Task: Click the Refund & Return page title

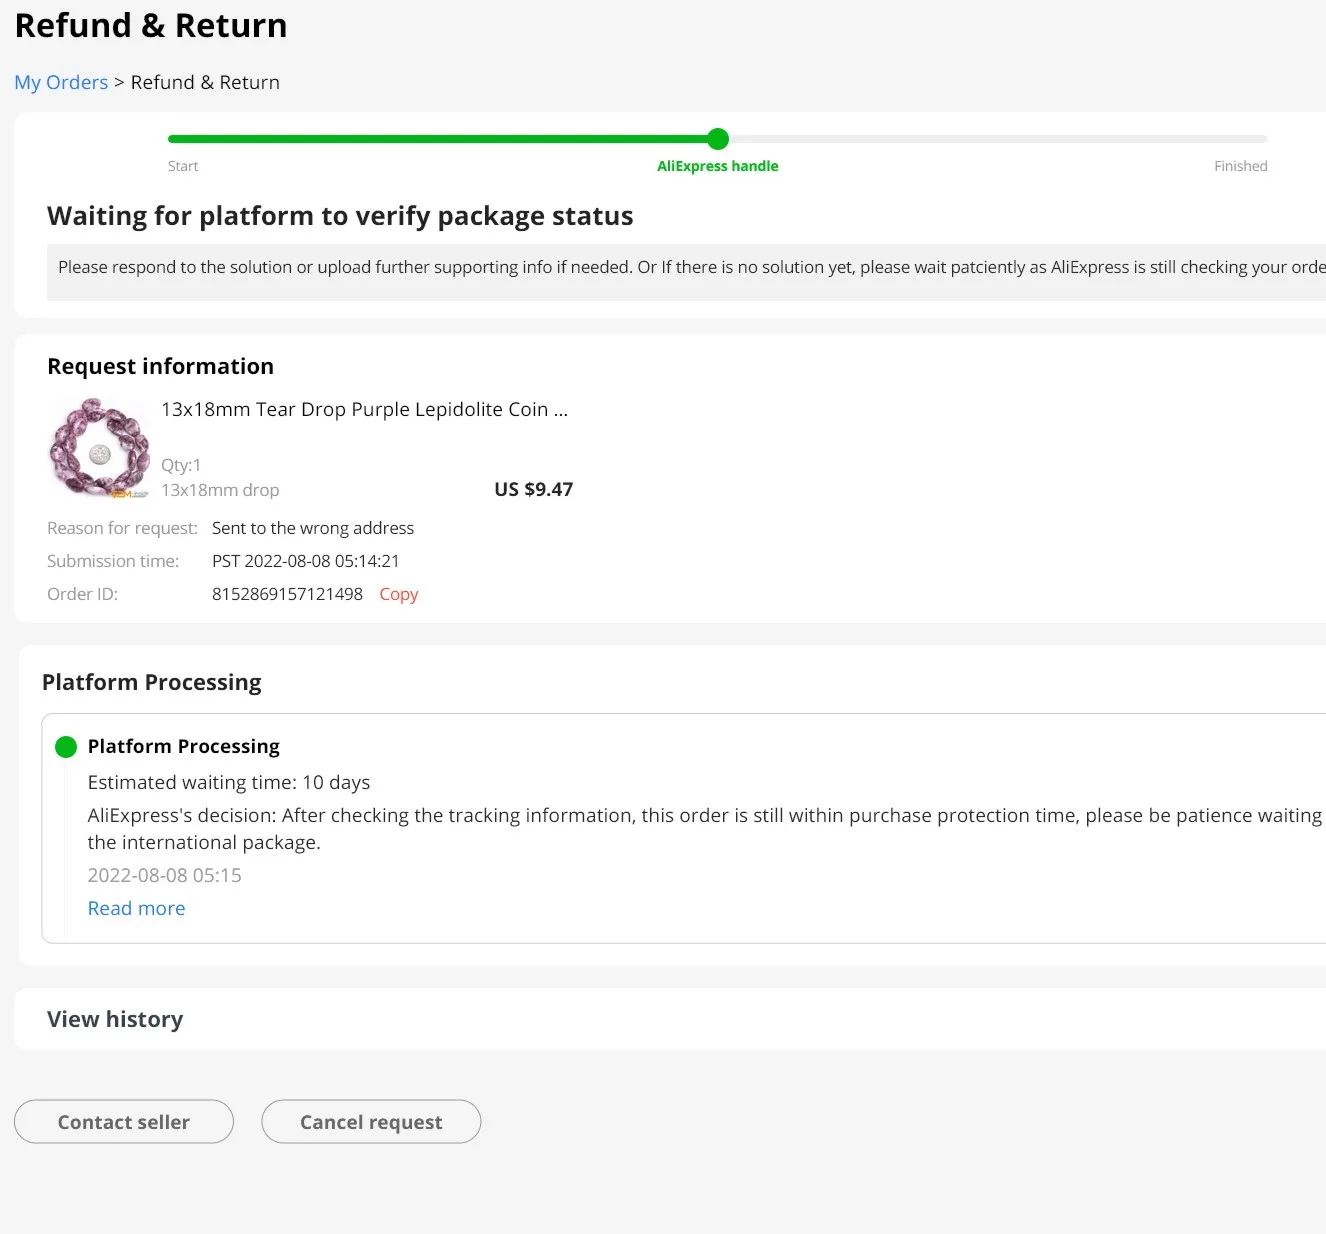Action: pyautogui.click(x=151, y=26)
